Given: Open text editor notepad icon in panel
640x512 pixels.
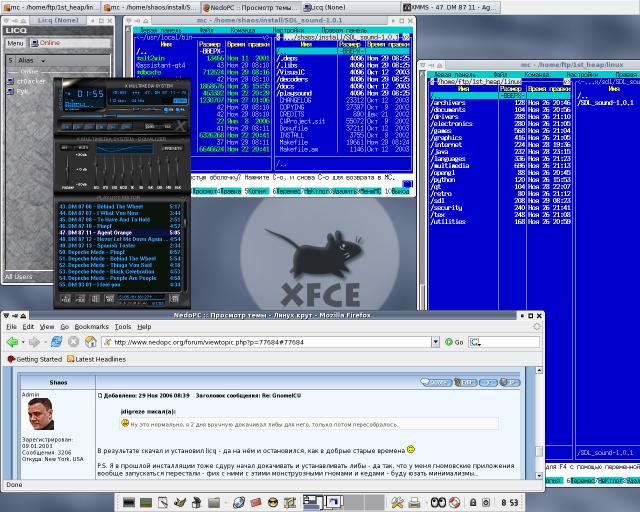Looking at the screenshot, I should 163,502.
